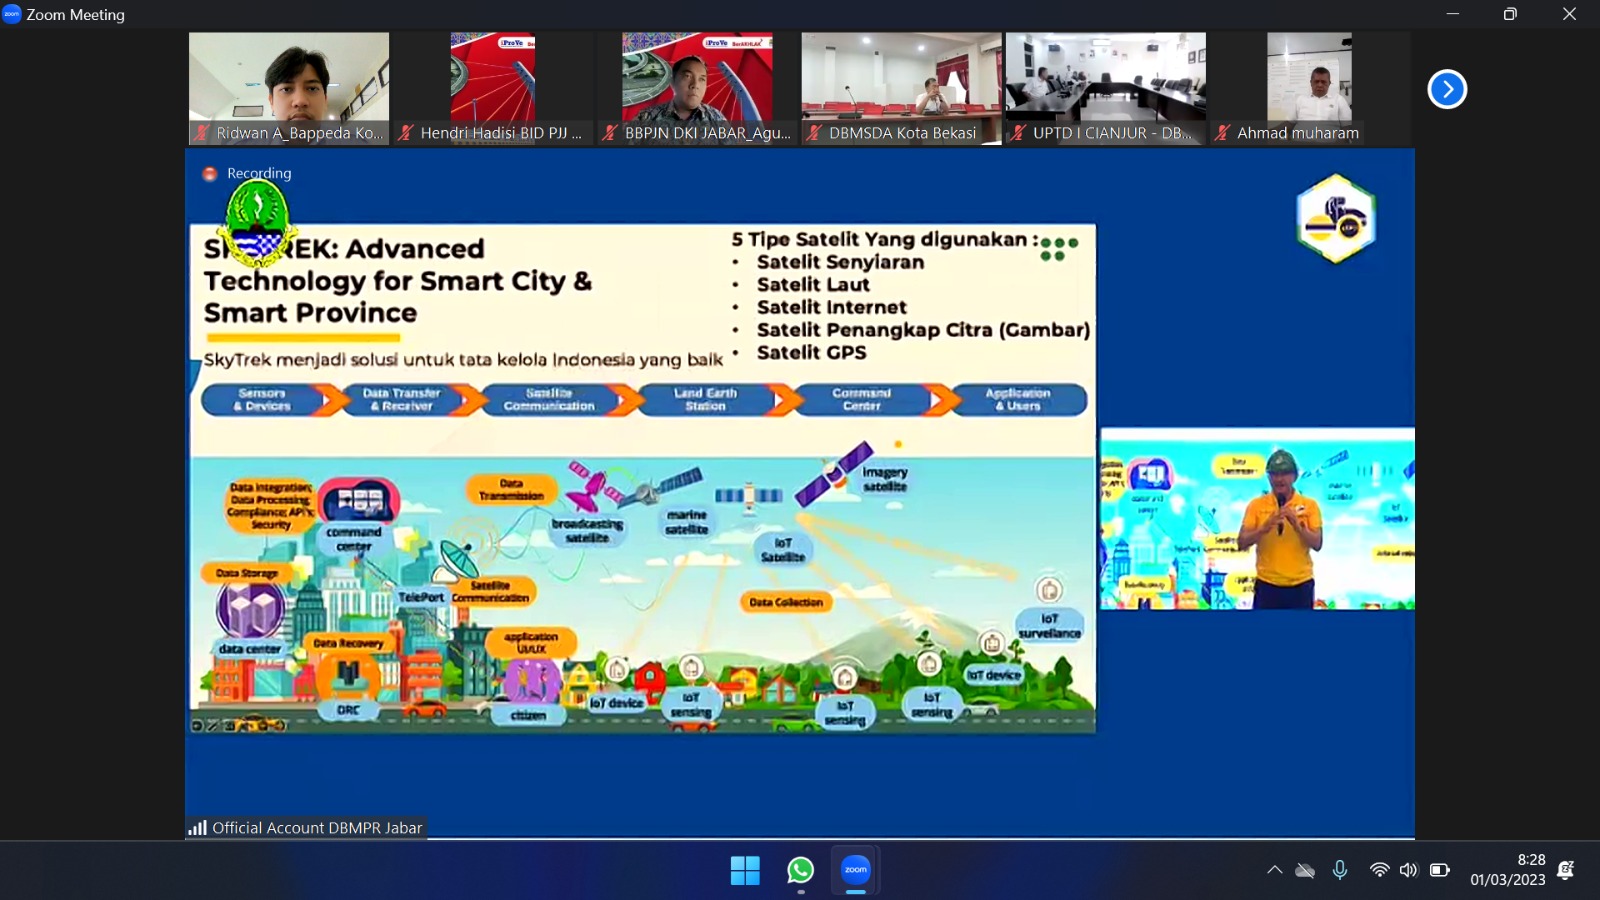Click the 'Data Transmission' orange label
This screenshot has width=1600, height=900.
pyautogui.click(x=511, y=489)
